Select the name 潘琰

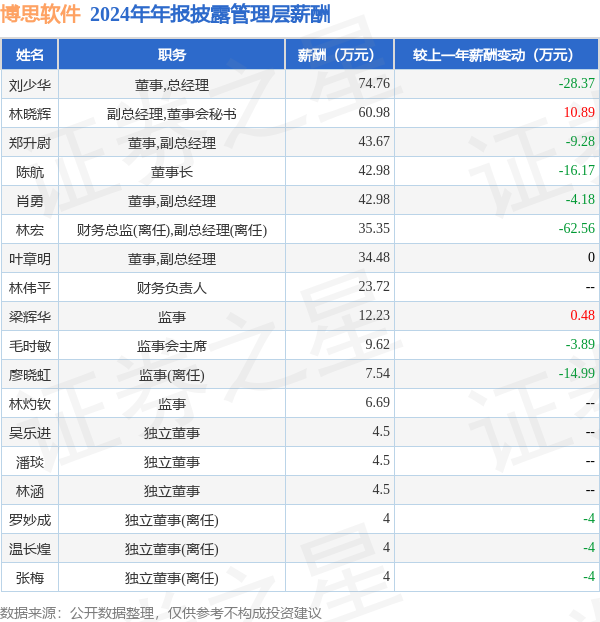pyautogui.click(x=30, y=462)
